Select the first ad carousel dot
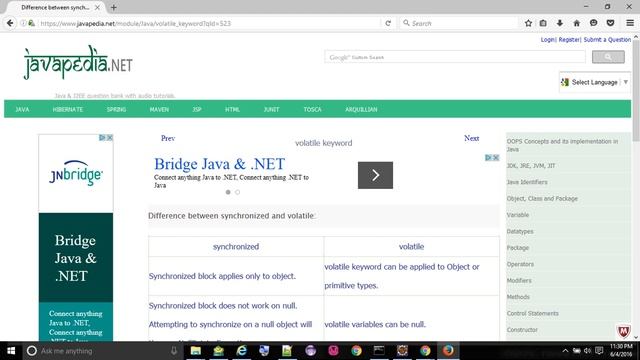This screenshot has width=640, height=360. [x=228, y=192]
